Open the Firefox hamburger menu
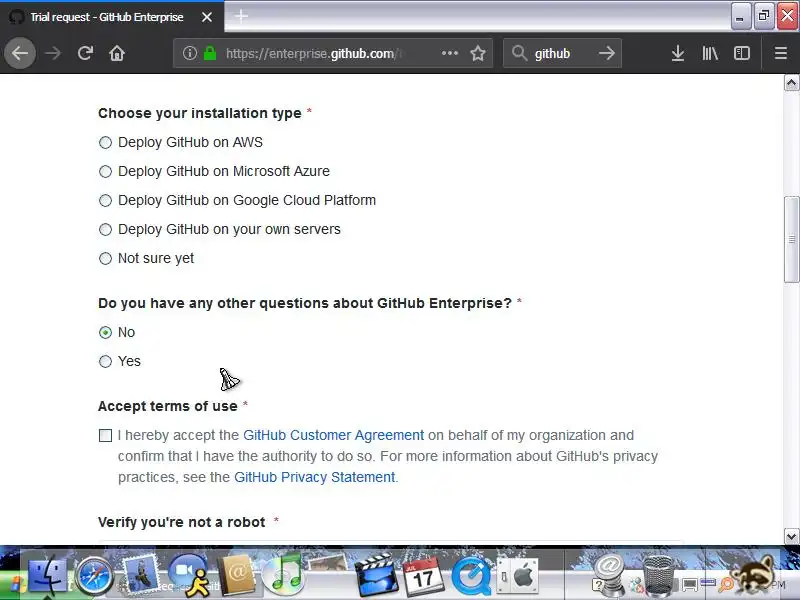 [x=781, y=53]
